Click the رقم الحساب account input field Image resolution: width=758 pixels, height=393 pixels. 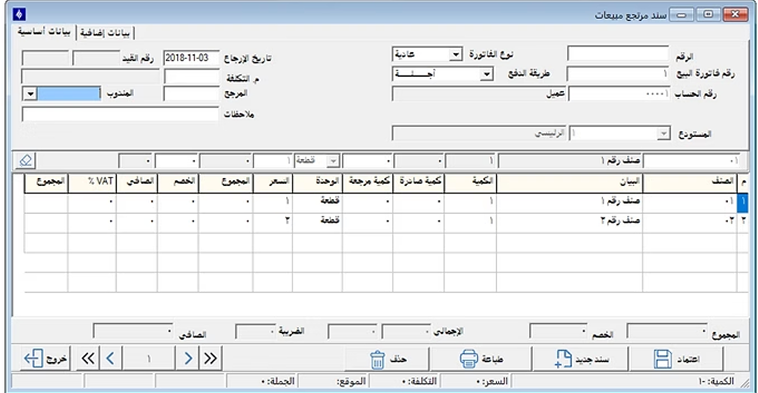[619, 94]
